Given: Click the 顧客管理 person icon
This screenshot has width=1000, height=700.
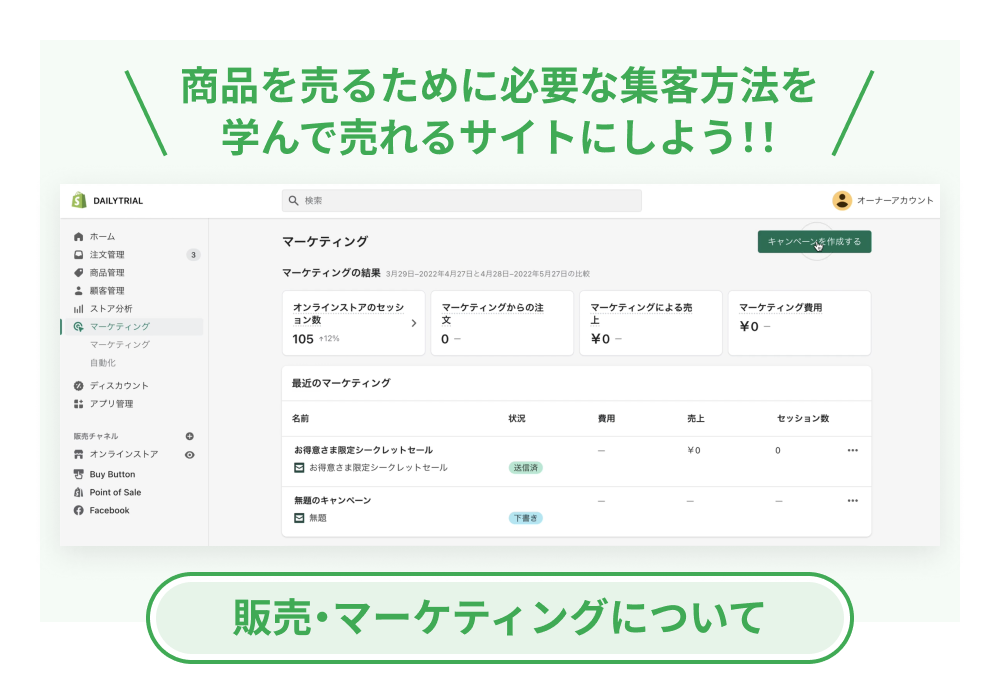Looking at the screenshot, I should click(79, 291).
